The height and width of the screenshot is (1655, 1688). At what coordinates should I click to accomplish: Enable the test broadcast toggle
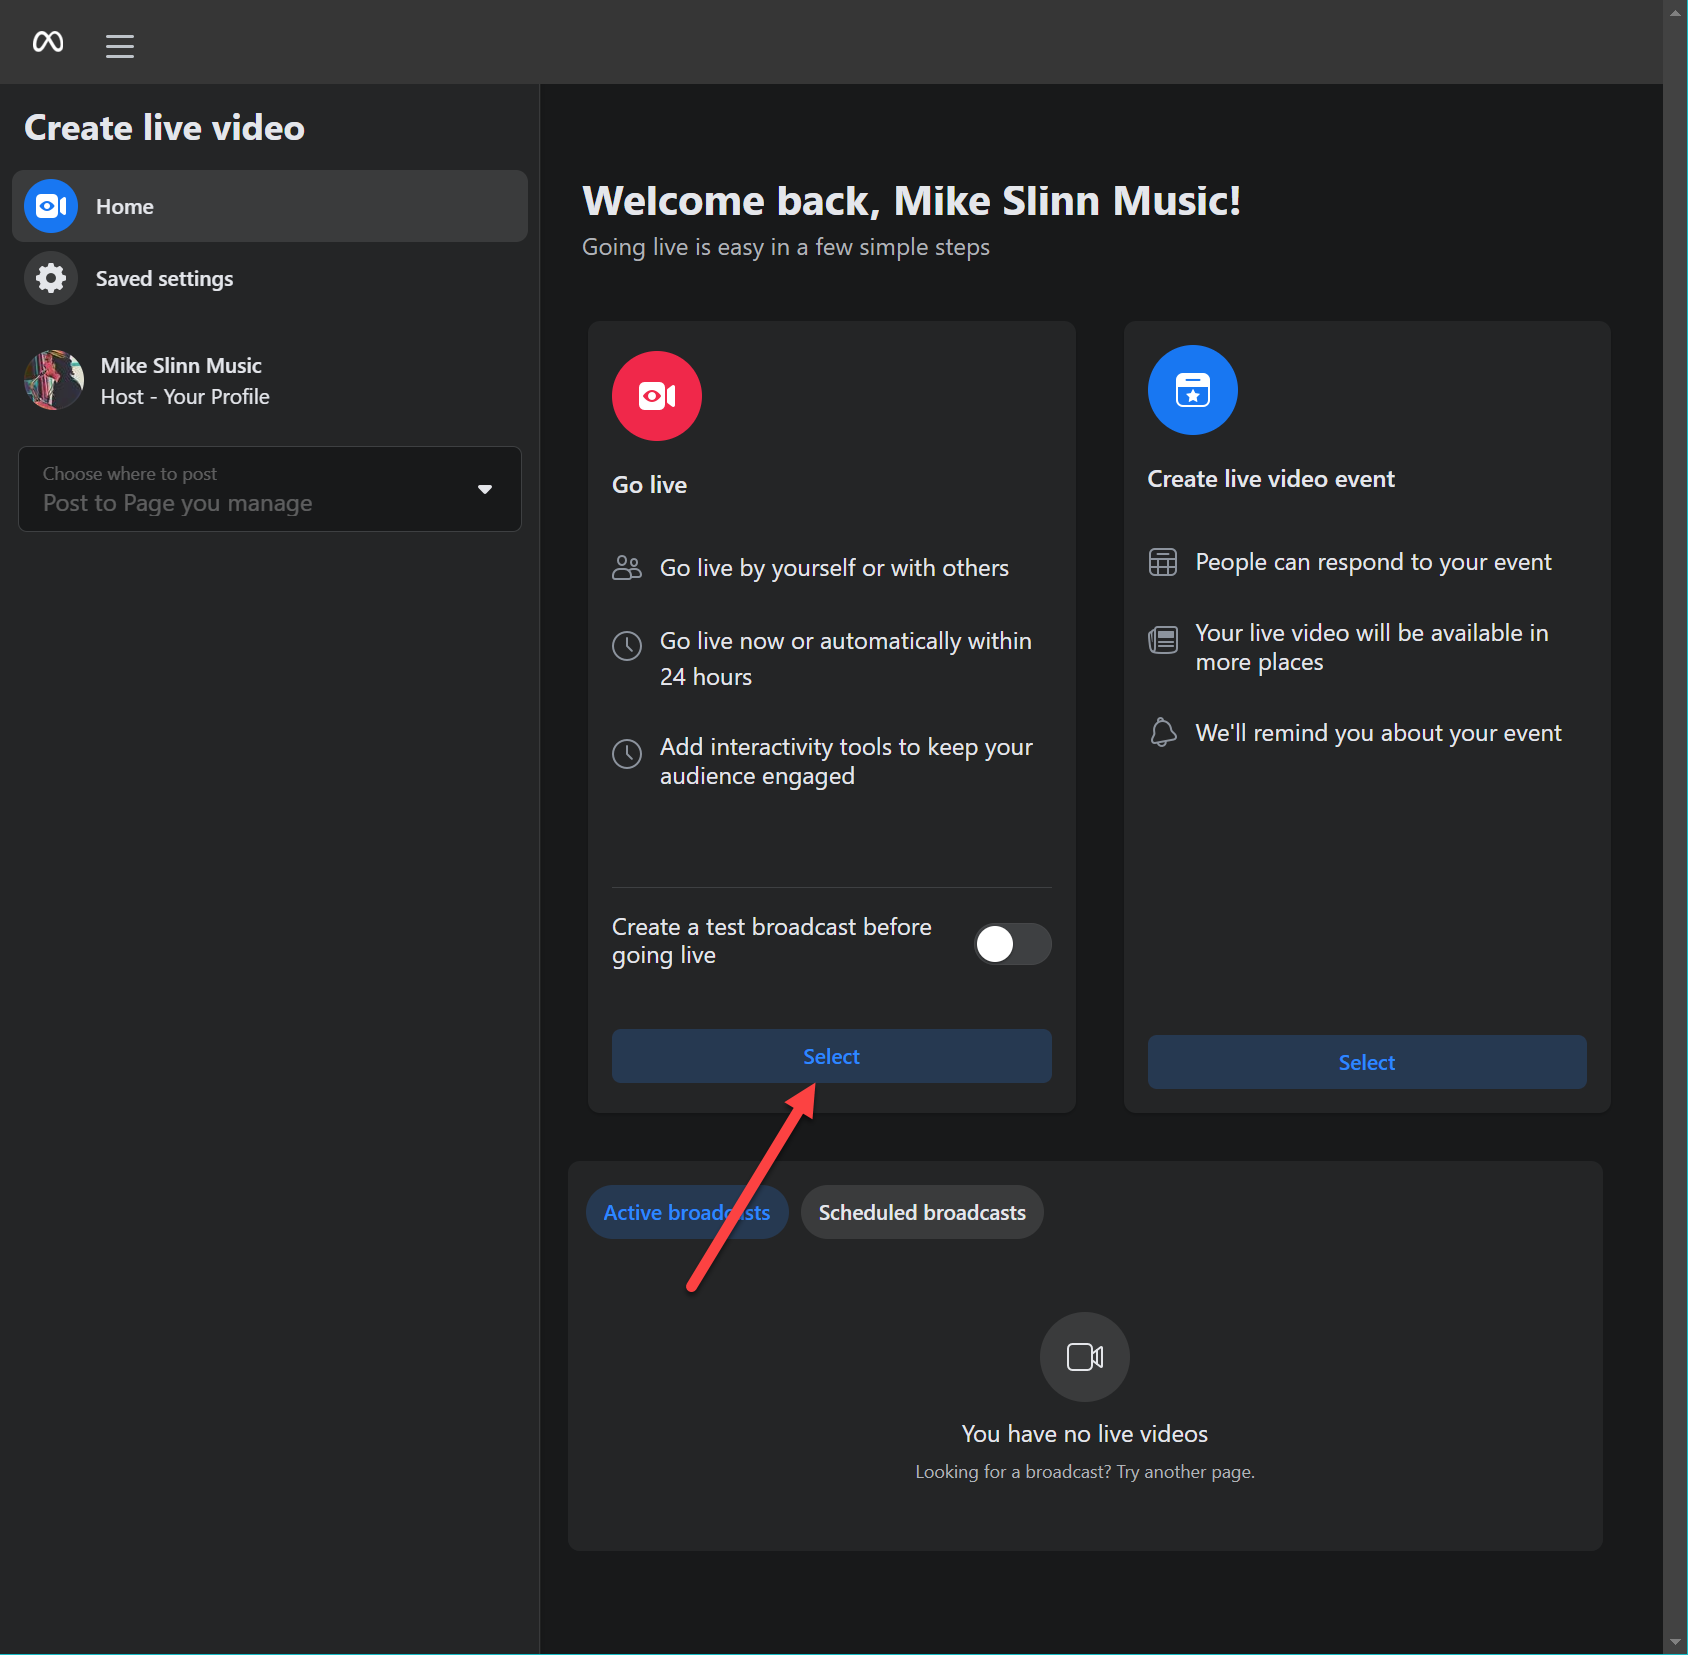point(1012,944)
